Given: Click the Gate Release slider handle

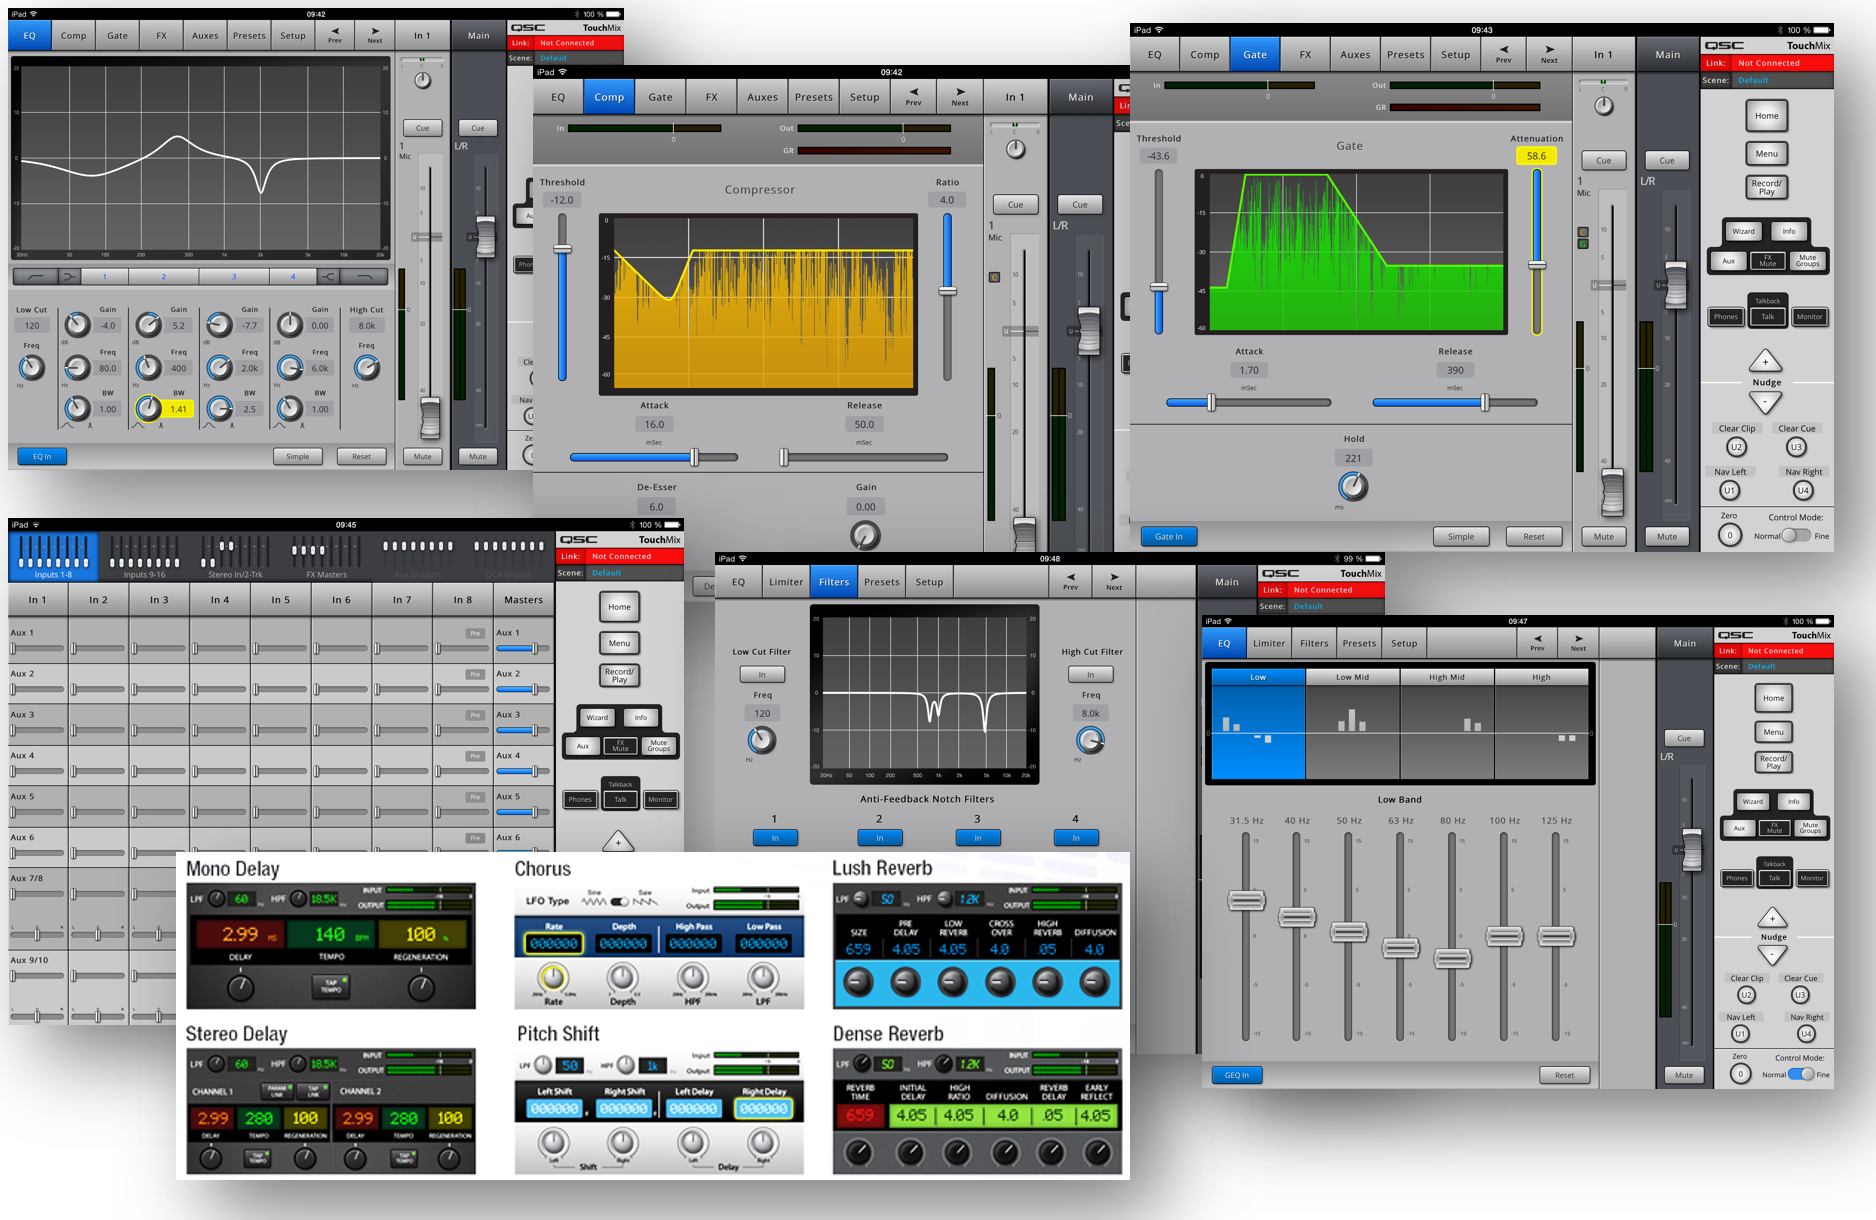Looking at the screenshot, I should coord(1485,402).
